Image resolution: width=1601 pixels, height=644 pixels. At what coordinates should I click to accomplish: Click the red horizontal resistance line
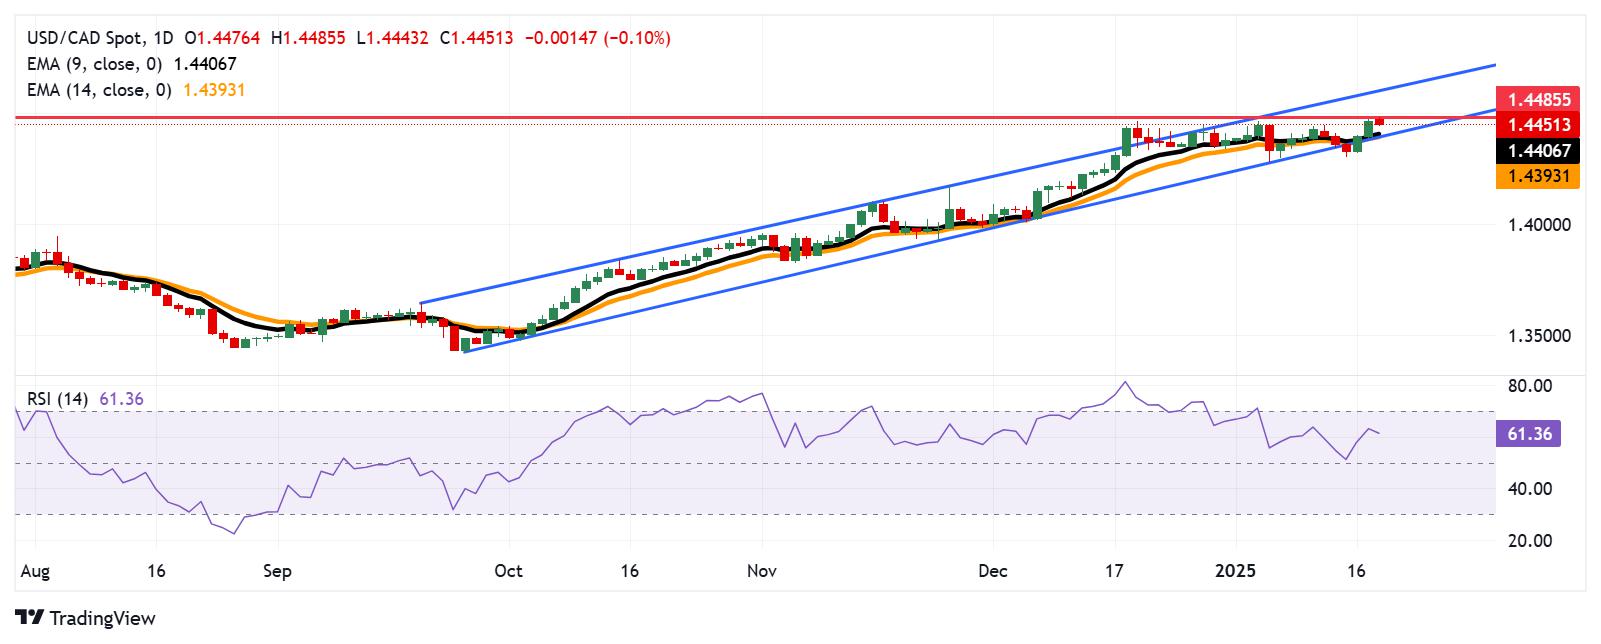tap(750, 117)
